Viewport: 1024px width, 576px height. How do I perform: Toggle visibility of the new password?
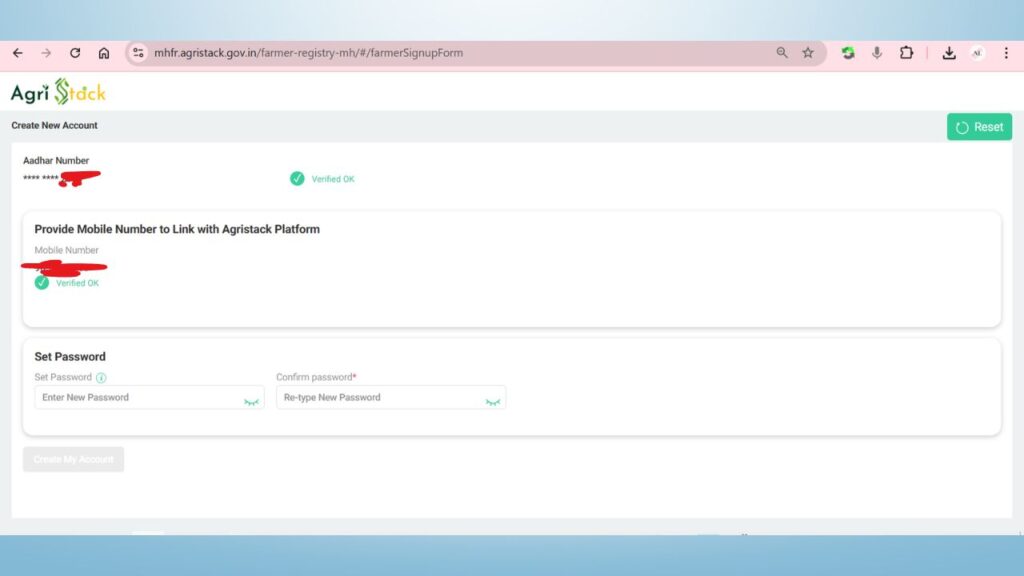pos(251,402)
